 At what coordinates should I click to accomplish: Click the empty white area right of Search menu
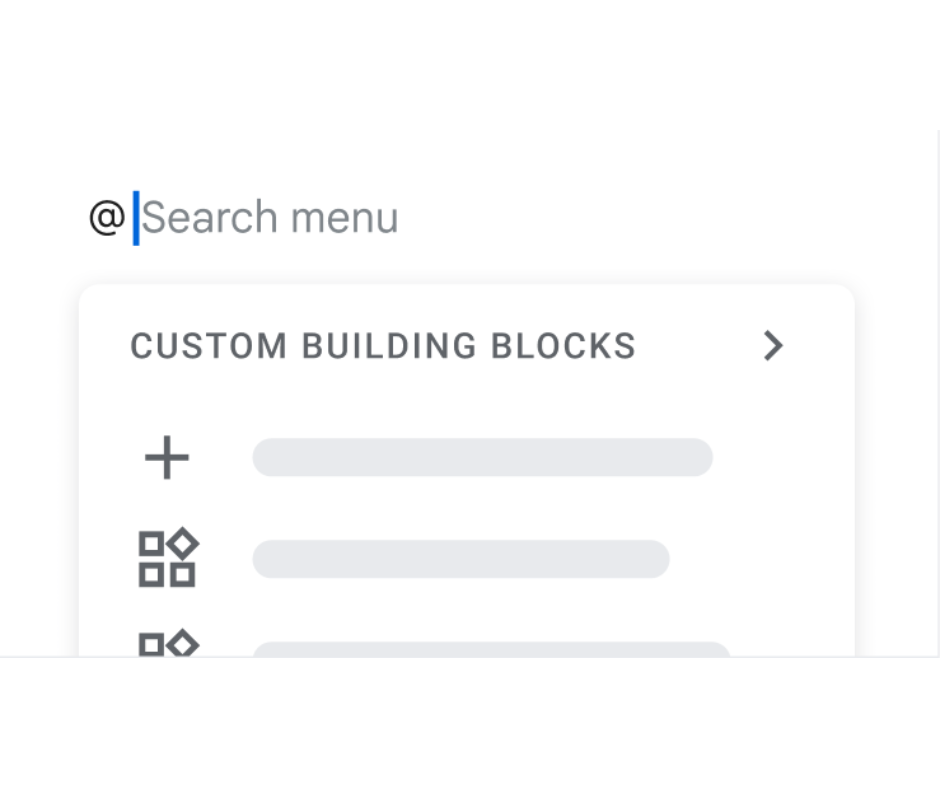(x=650, y=218)
